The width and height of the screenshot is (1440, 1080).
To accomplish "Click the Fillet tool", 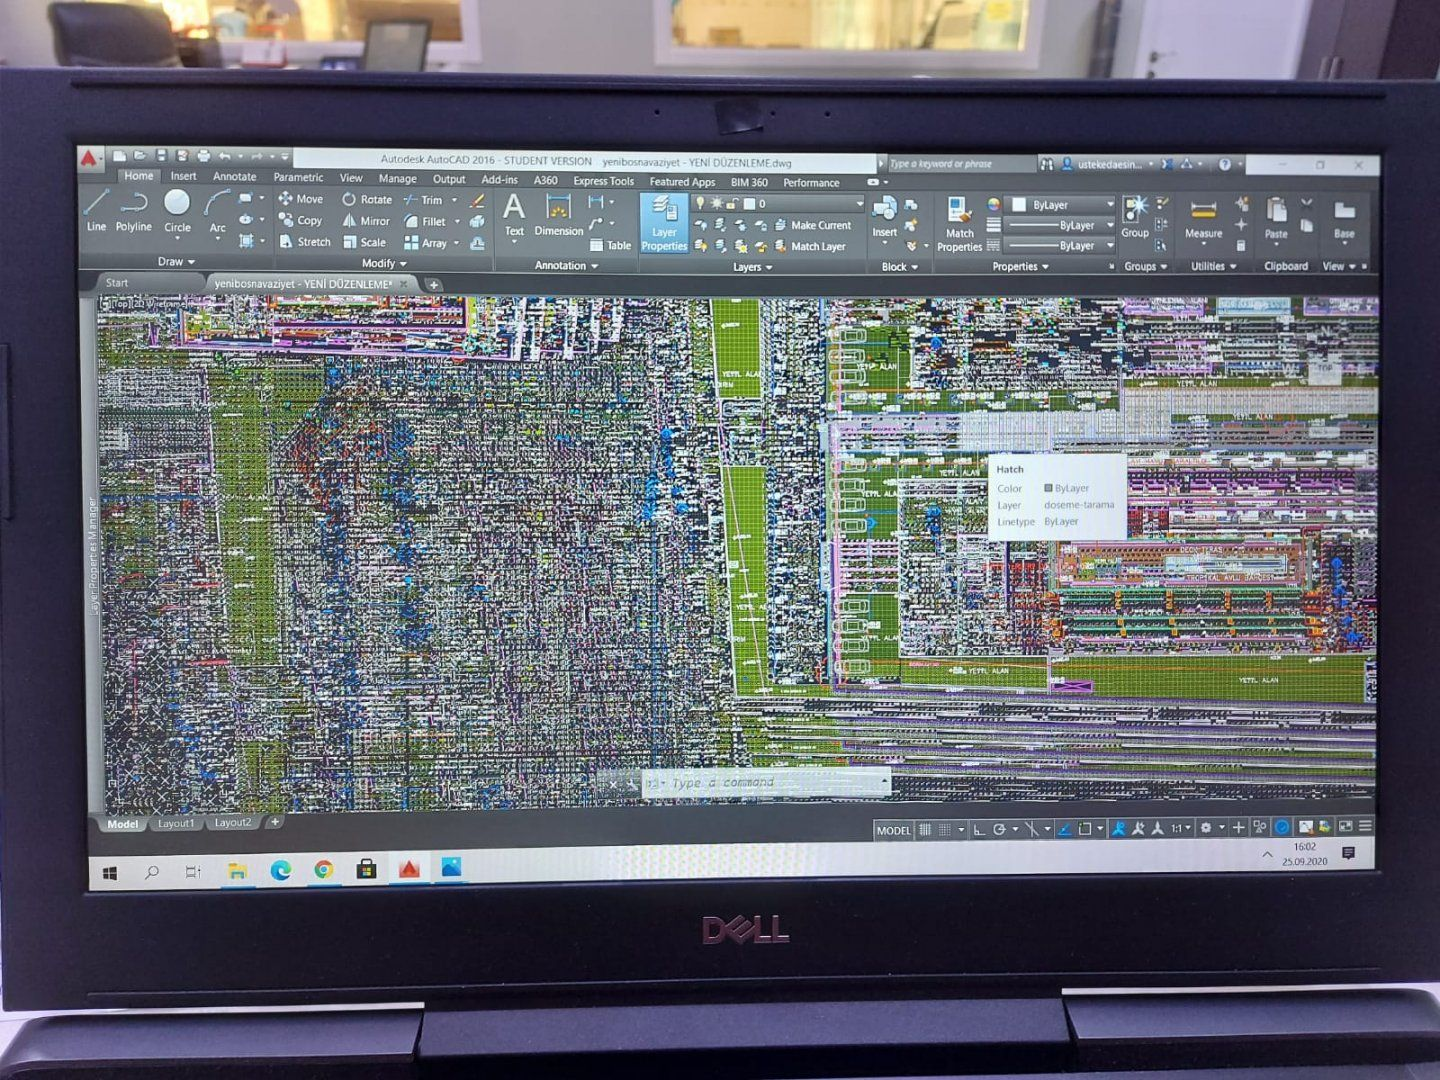I will tap(425, 221).
